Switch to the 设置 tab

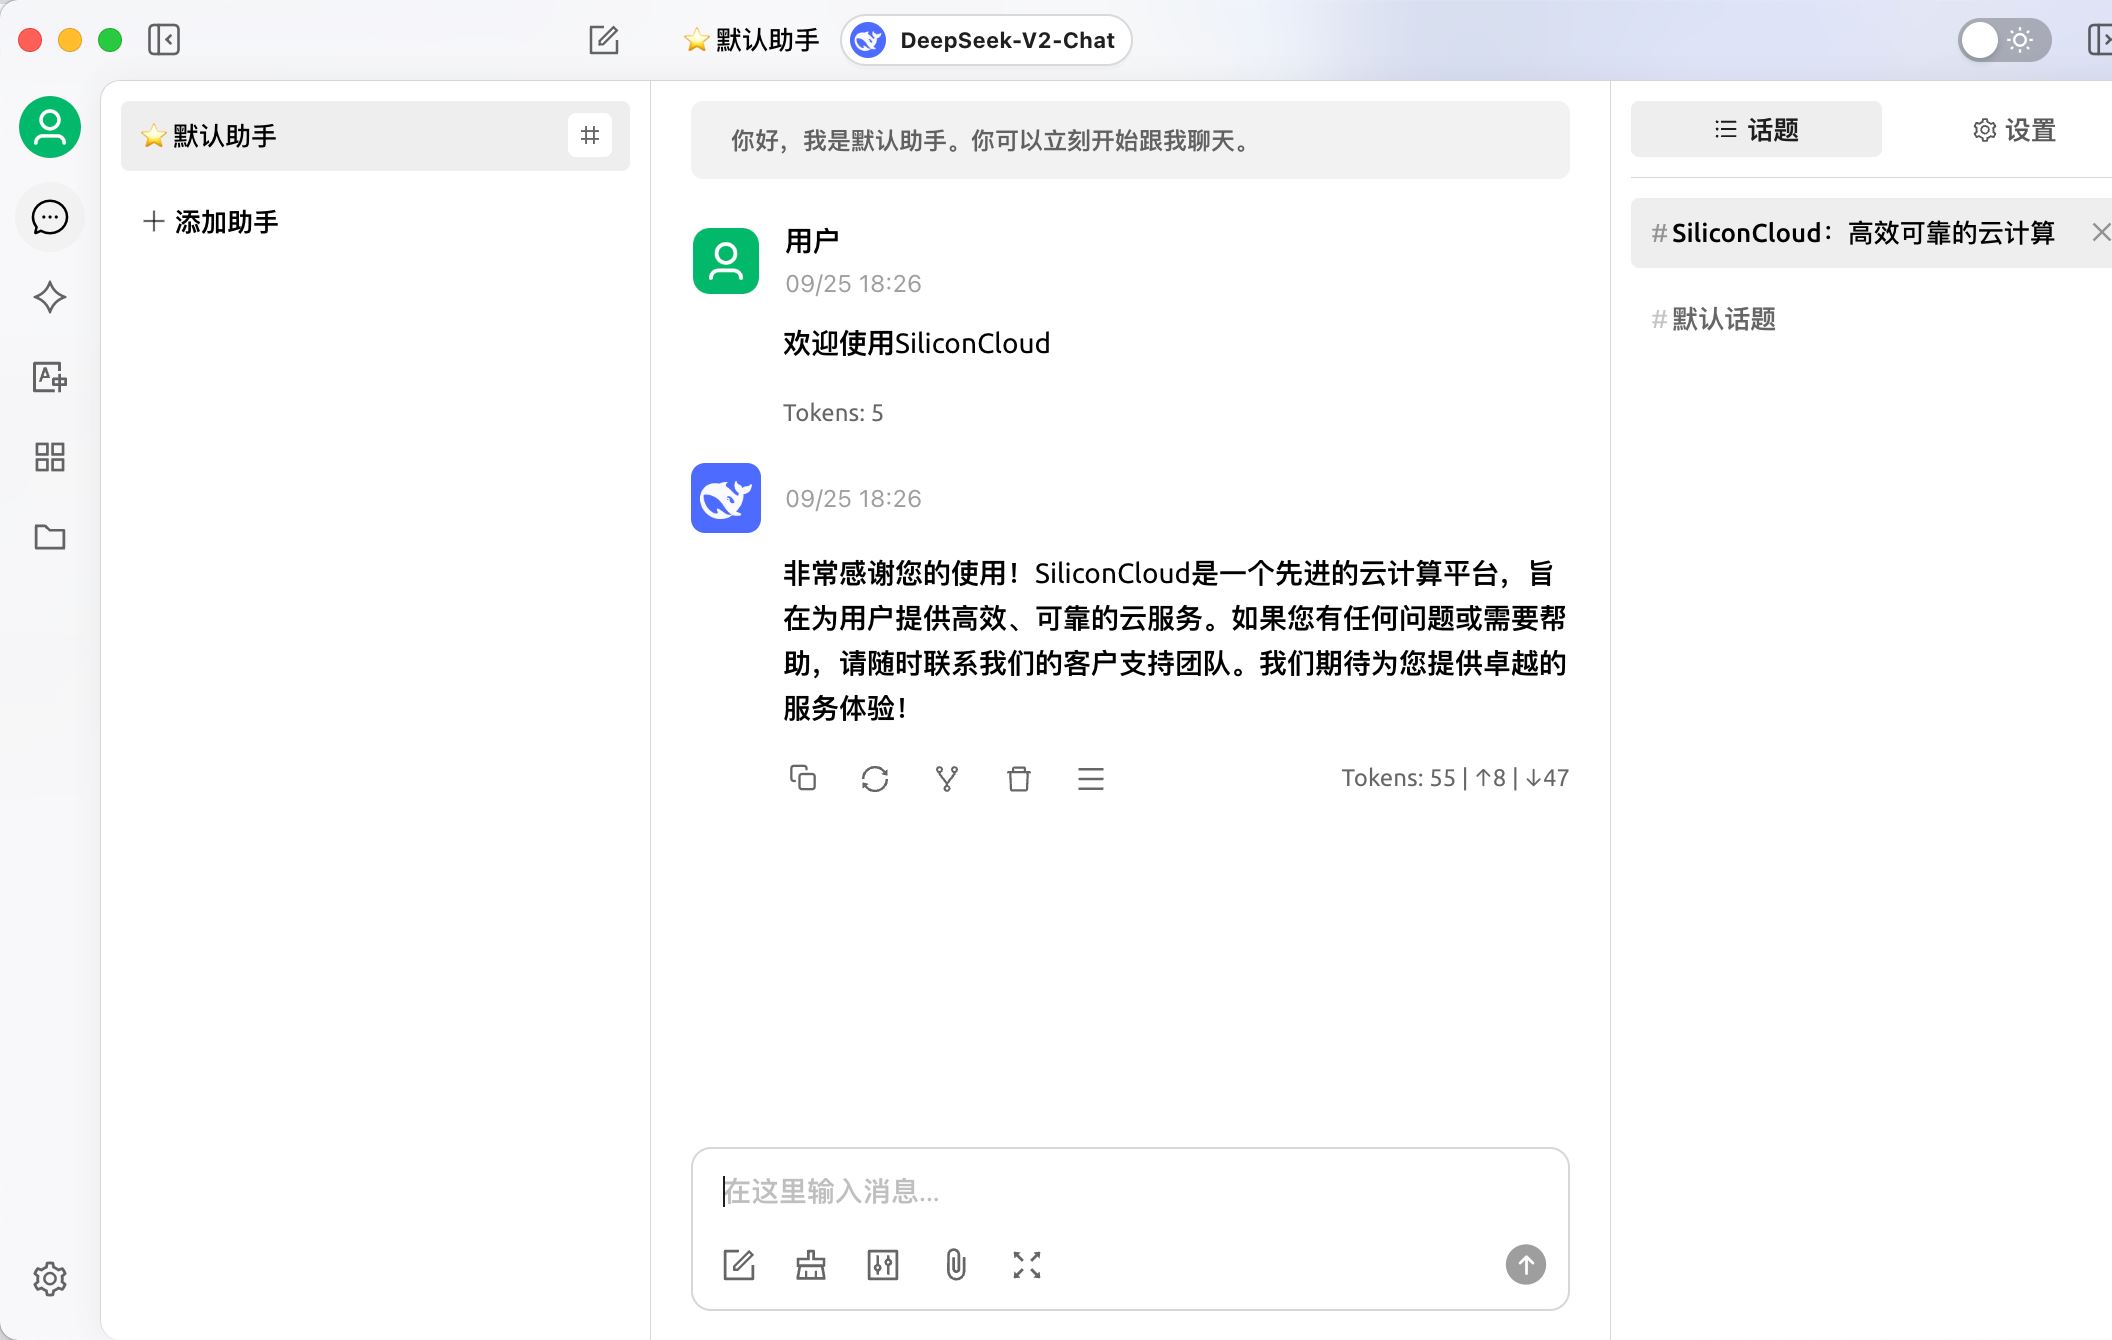(2011, 129)
